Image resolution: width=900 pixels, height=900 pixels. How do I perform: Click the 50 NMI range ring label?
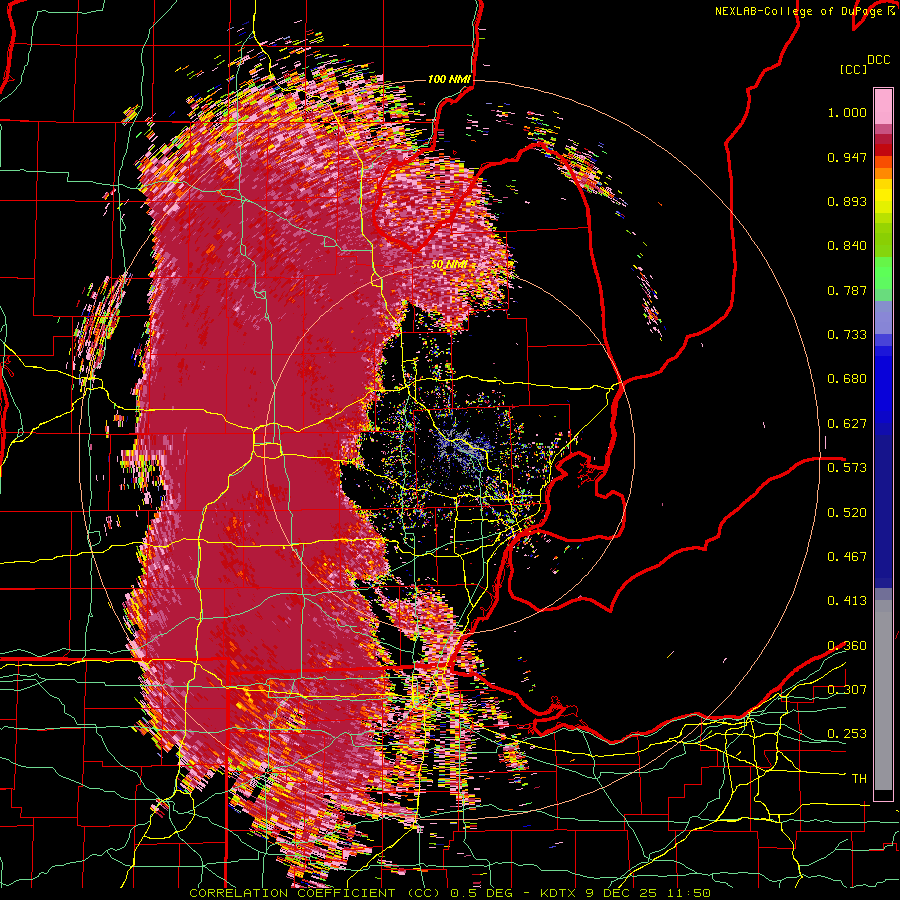(x=449, y=264)
